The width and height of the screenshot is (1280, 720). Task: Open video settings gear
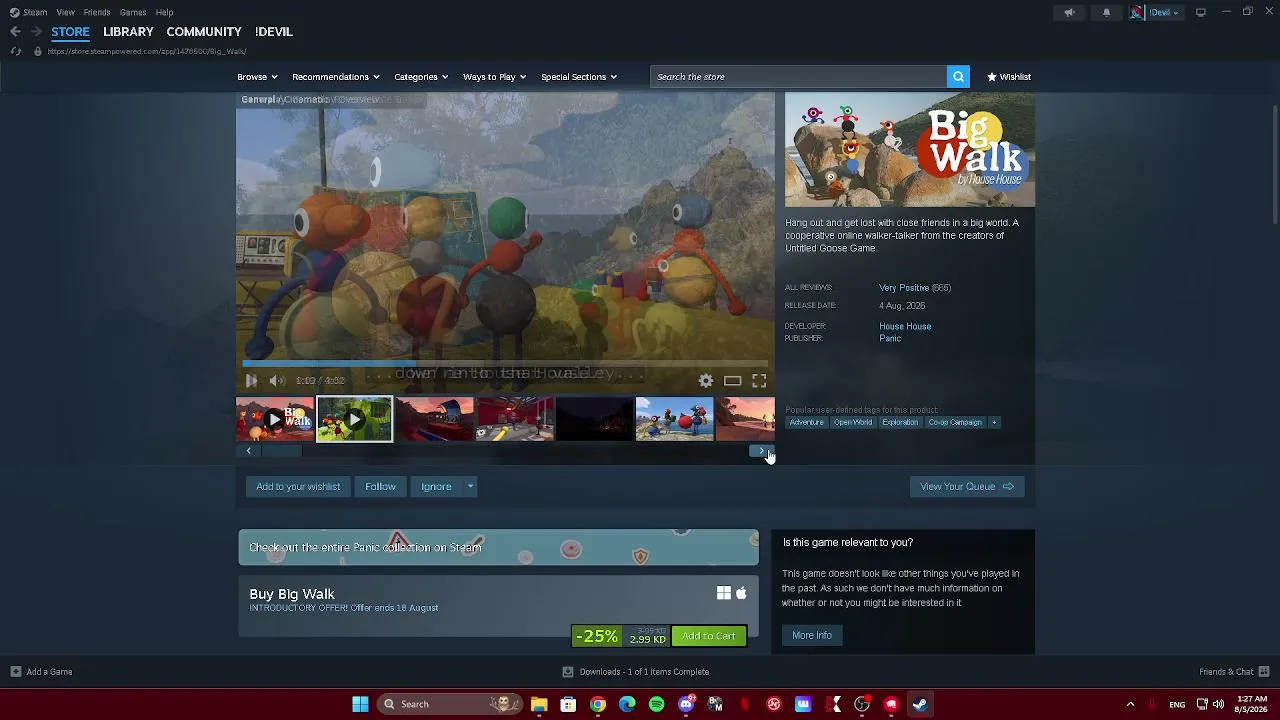point(706,380)
